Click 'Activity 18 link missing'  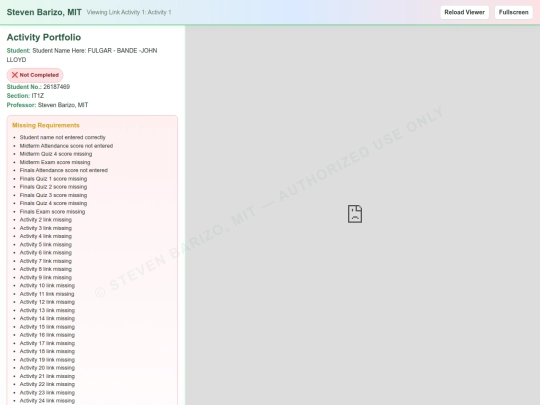47,352
